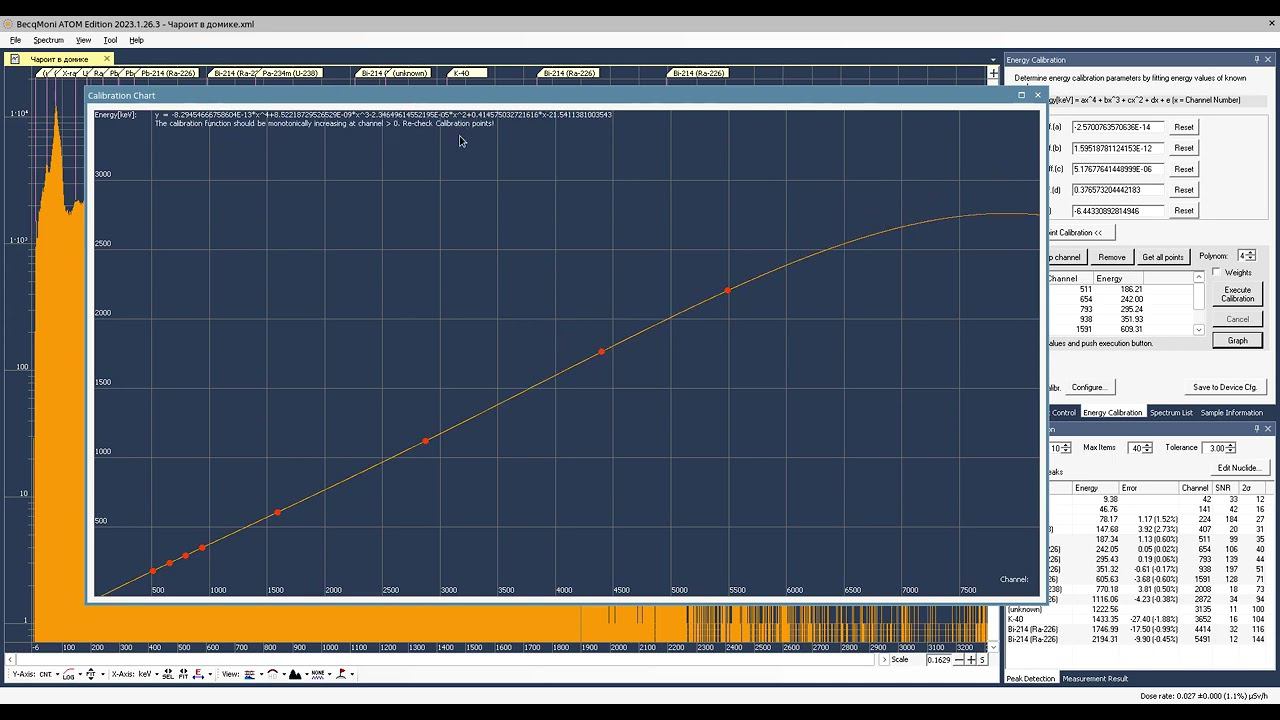Click the scale value field 0.1629

click(x=938, y=660)
